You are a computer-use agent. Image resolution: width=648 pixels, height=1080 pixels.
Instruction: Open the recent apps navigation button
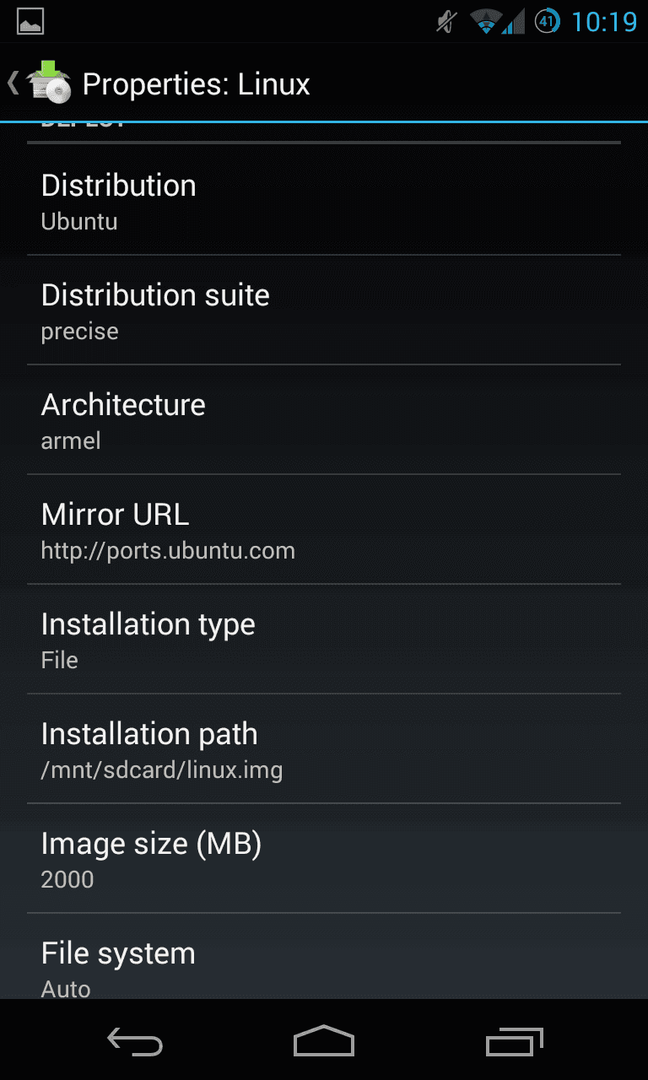(x=514, y=1041)
